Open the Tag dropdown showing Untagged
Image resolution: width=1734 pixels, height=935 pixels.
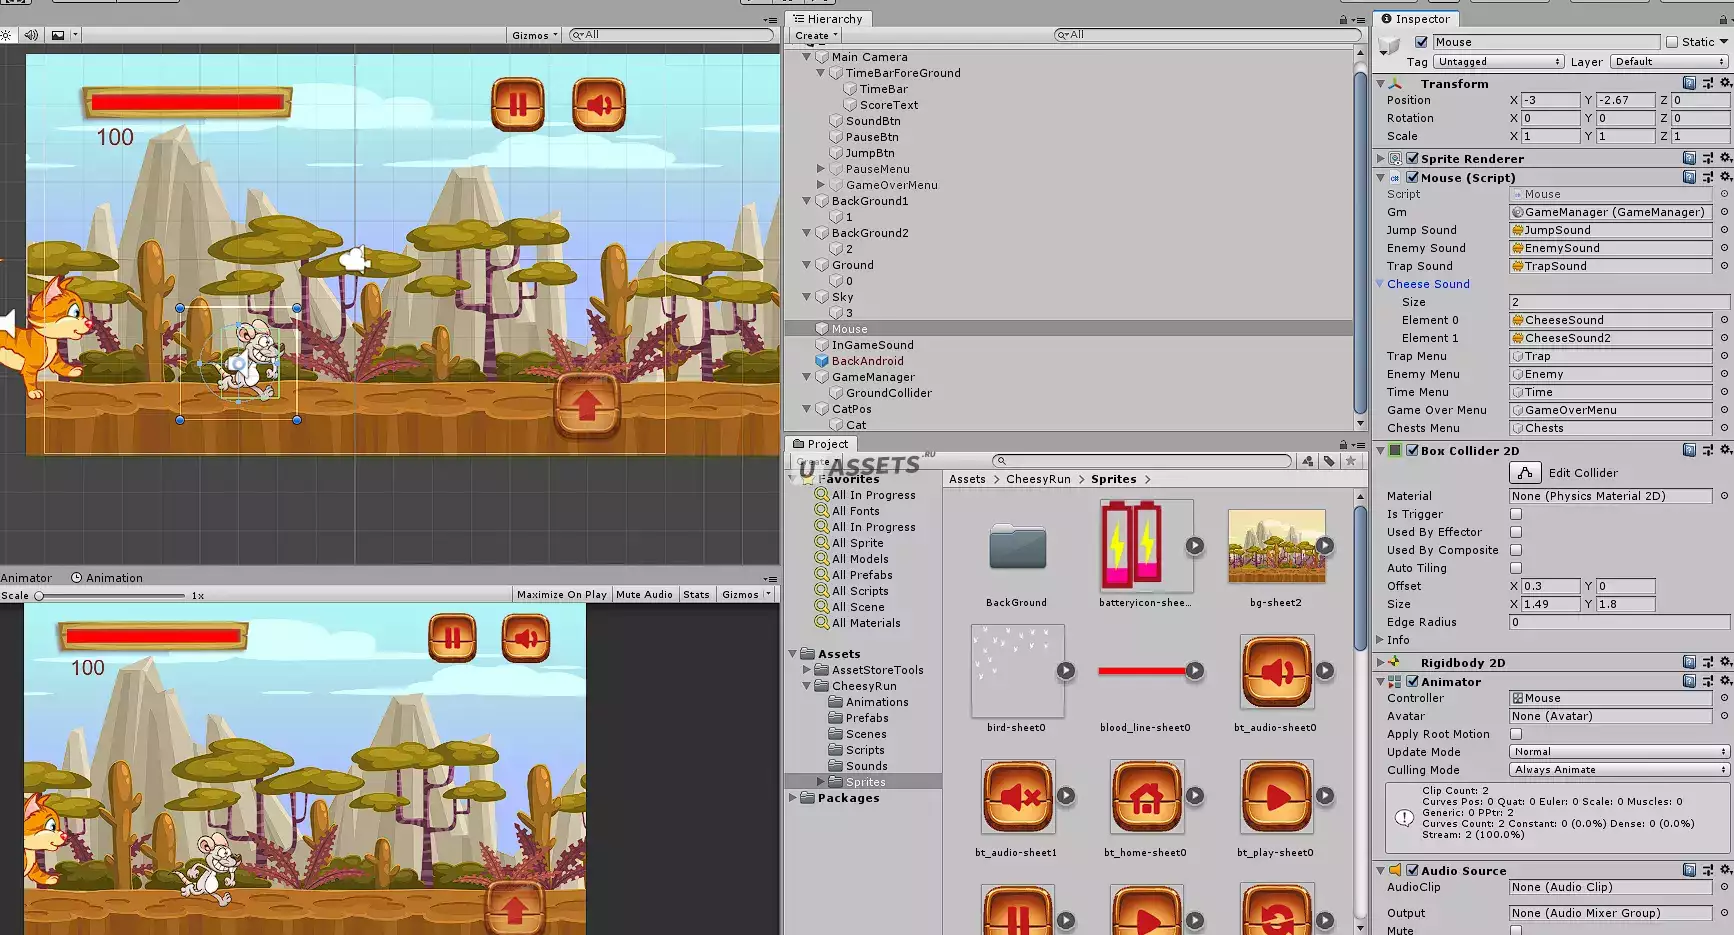click(1498, 62)
